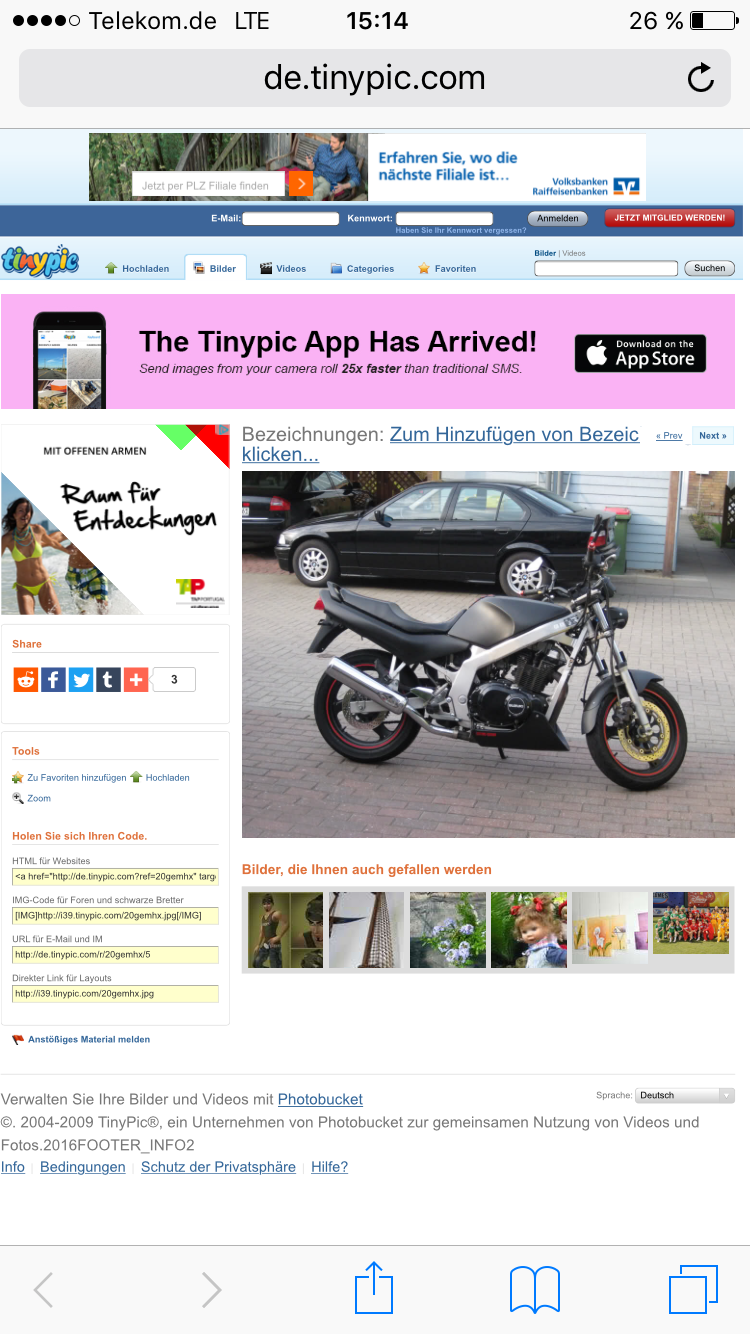Go to Next image link
This screenshot has width=750, height=1334.
(x=712, y=435)
